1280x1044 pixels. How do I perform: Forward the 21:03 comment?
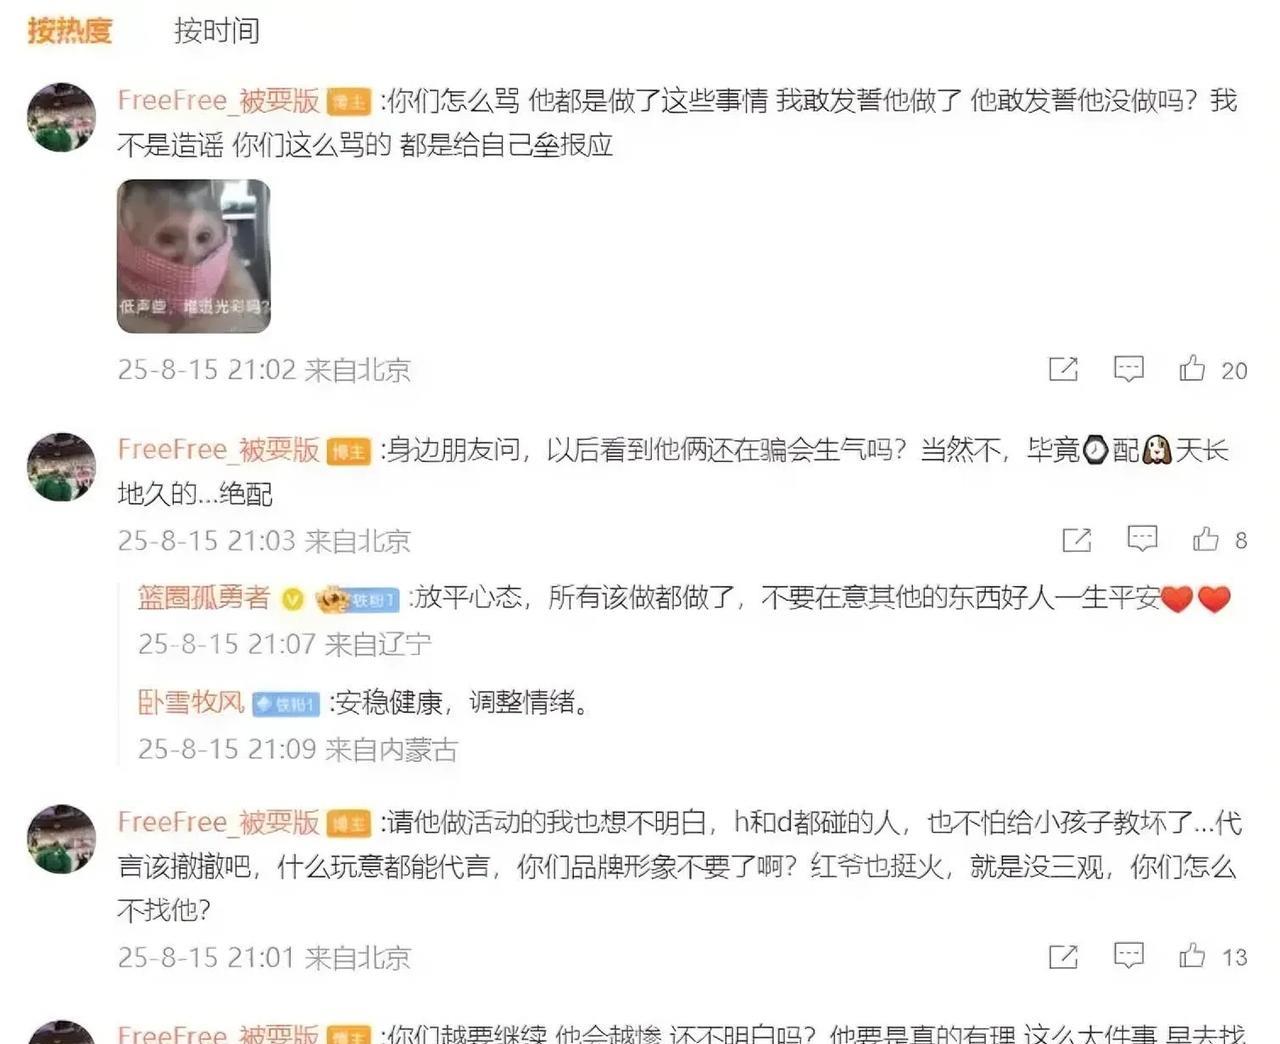coord(1076,540)
